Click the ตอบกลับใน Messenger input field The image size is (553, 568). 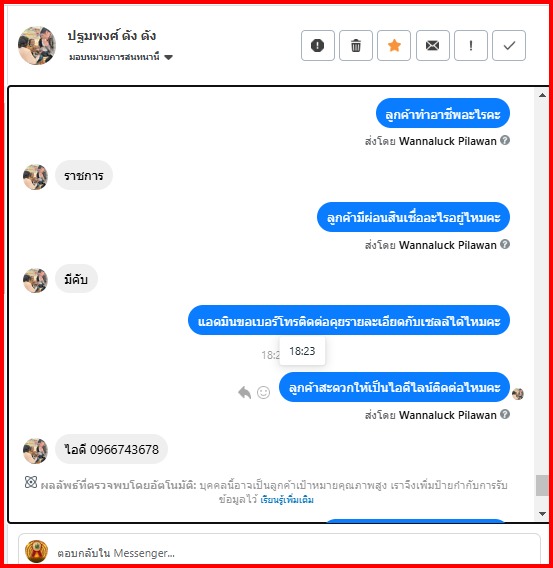tap(279, 551)
